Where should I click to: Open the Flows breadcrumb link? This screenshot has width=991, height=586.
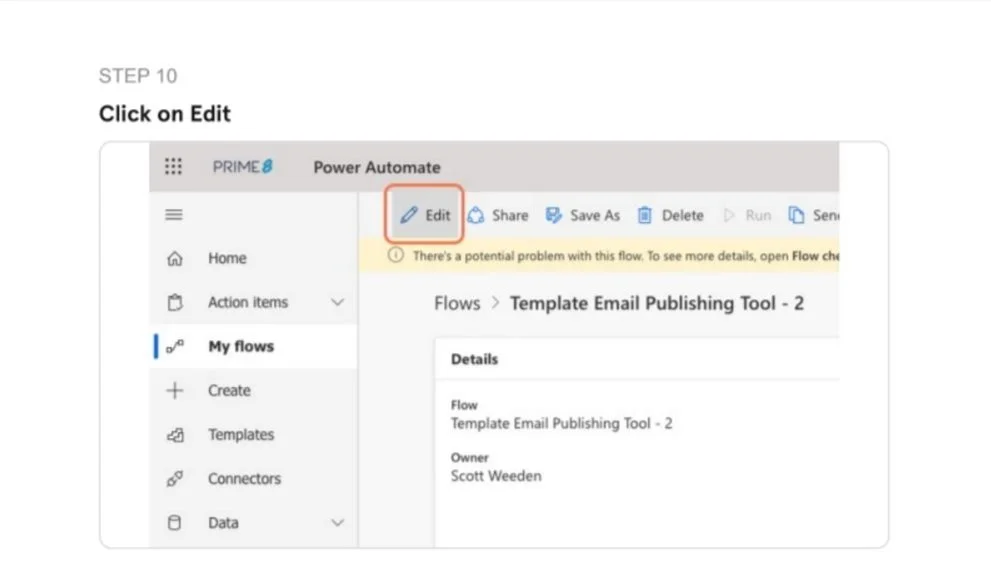pyautogui.click(x=456, y=303)
